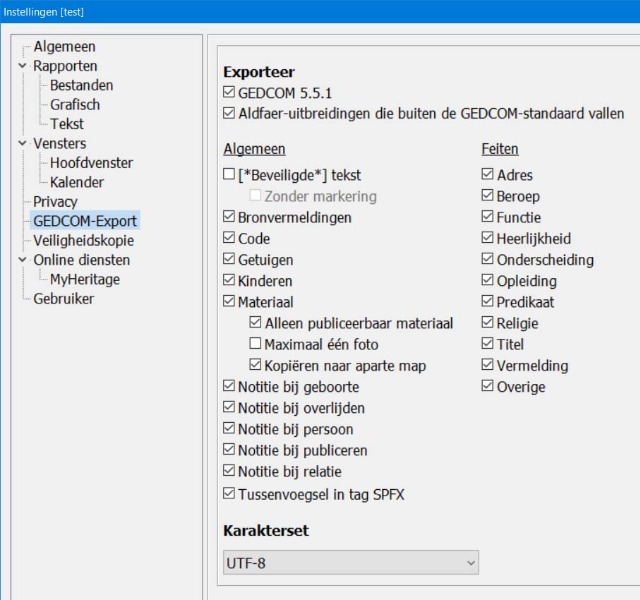Uncheck the GEDCOM 5.5.1 checkbox
The width and height of the screenshot is (640, 600).
tap(229, 94)
